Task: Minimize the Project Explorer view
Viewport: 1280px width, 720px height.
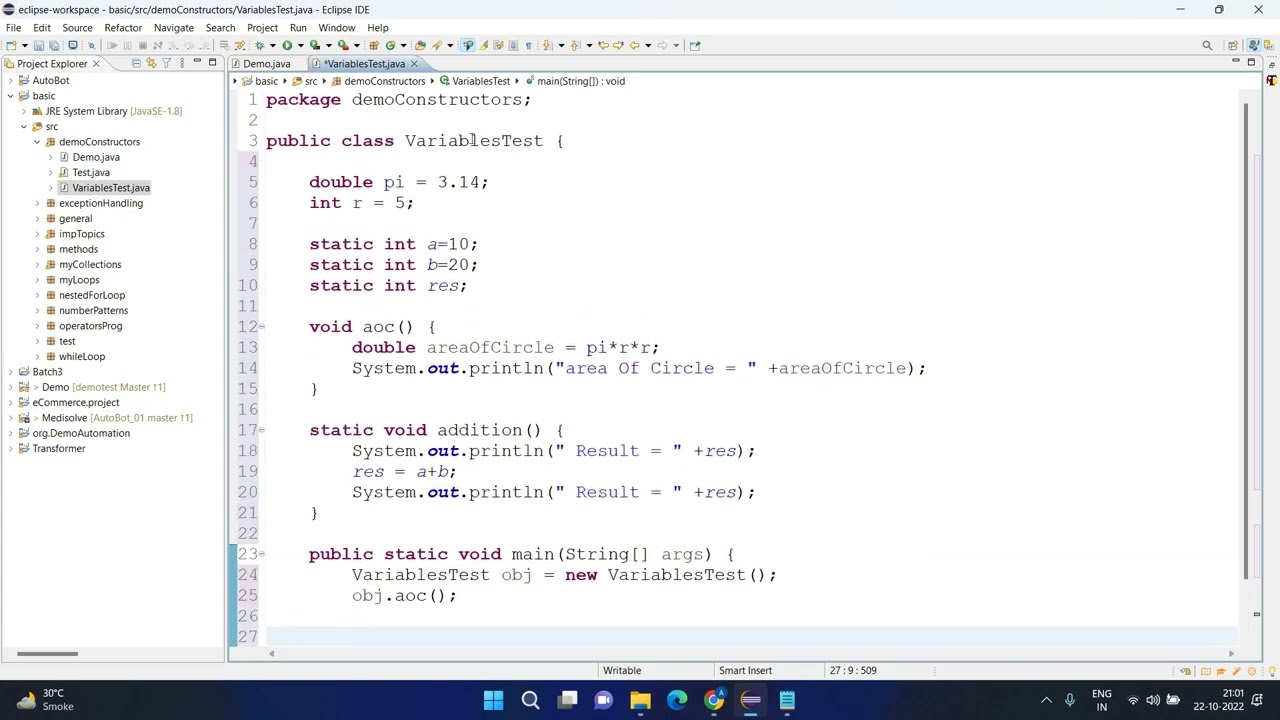Action: click(x=197, y=62)
